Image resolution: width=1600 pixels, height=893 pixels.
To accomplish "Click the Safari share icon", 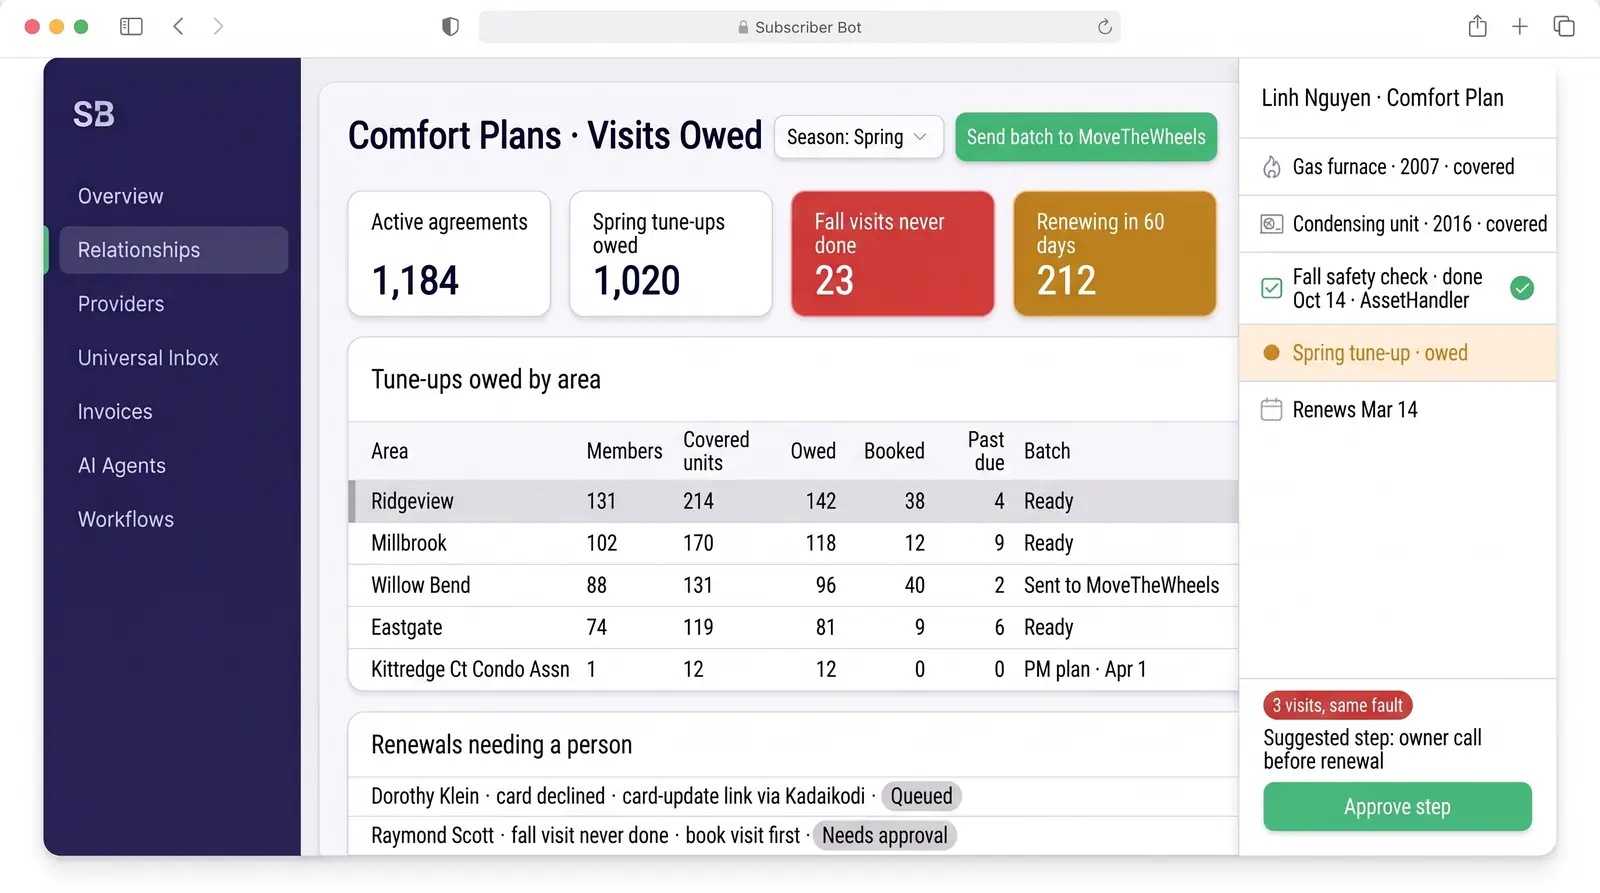I will click(x=1477, y=27).
